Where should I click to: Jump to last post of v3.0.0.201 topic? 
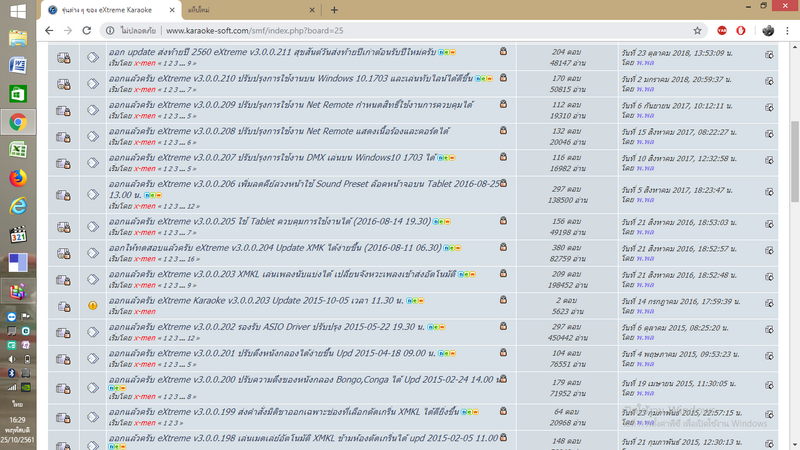(769, 356)
